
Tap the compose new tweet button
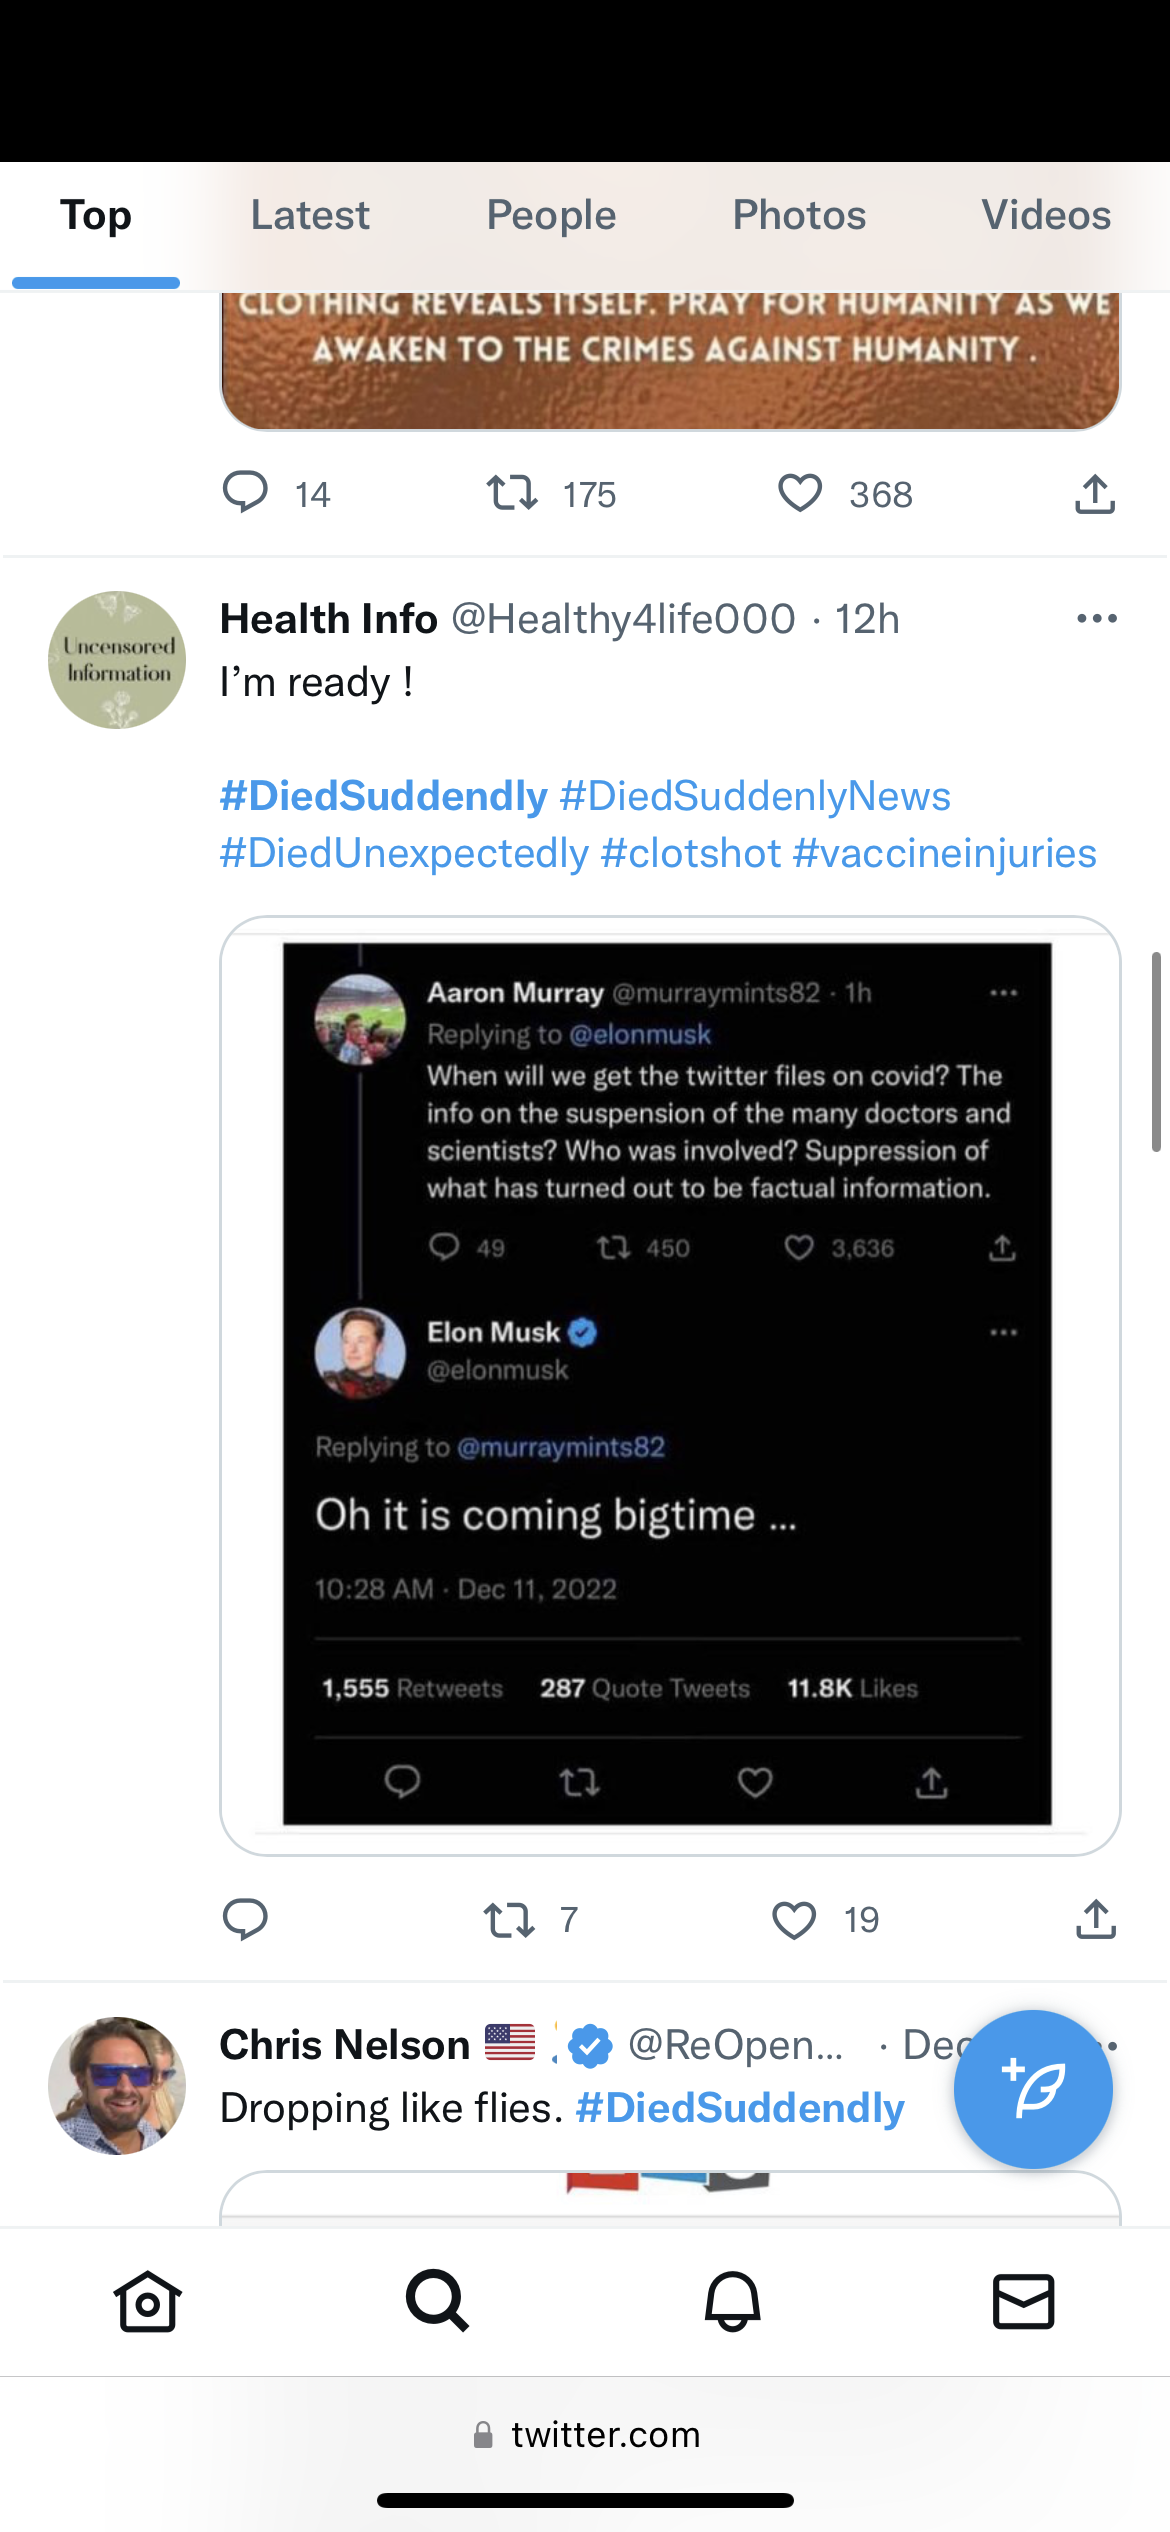coord(1032,2088)
